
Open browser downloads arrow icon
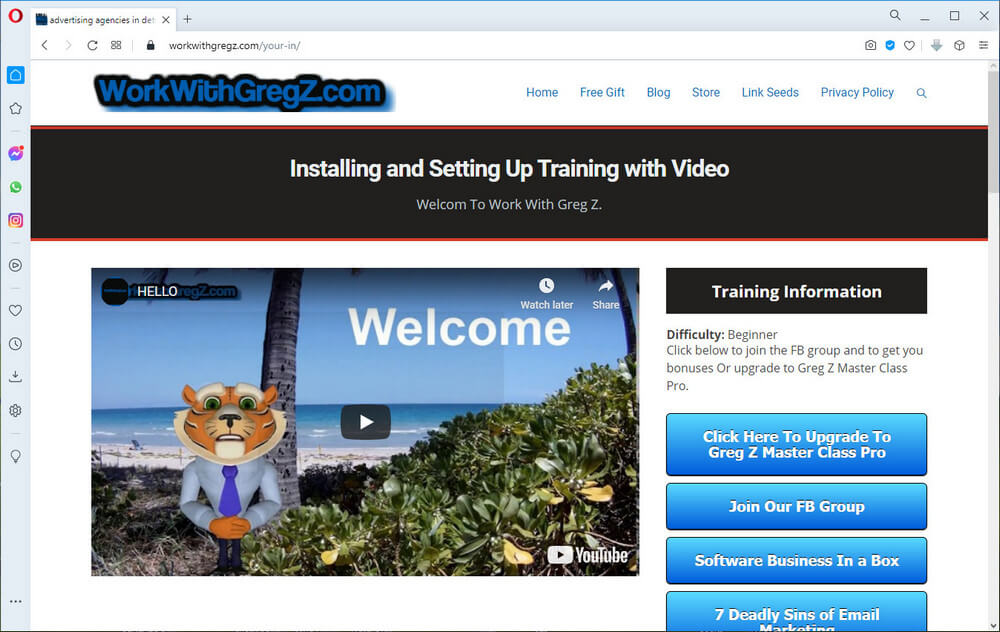coord(936,45)
